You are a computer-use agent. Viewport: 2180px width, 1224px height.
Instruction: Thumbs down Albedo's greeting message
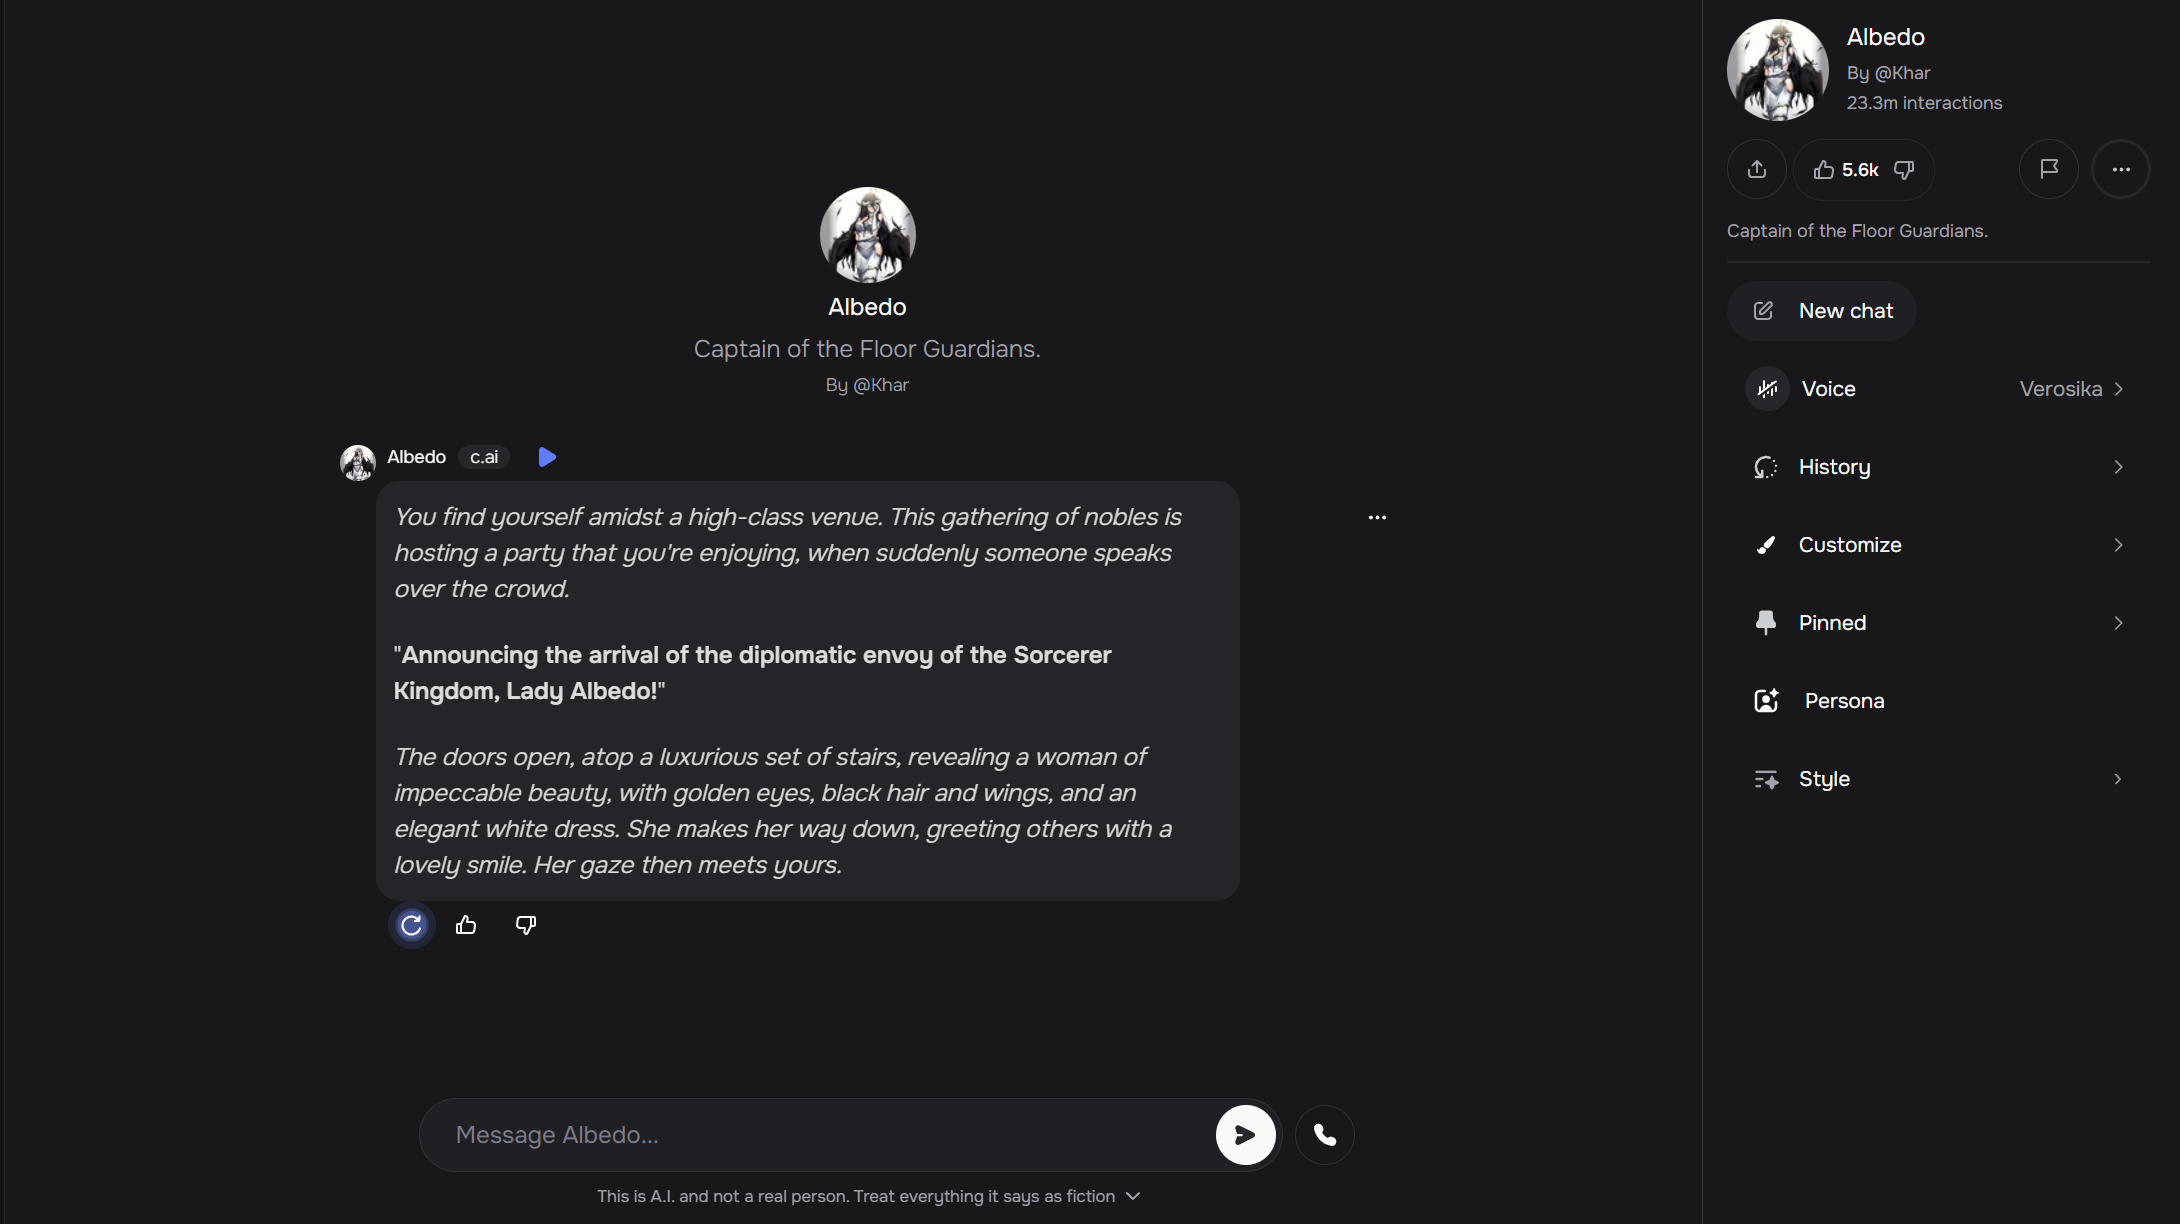[525, 925]
